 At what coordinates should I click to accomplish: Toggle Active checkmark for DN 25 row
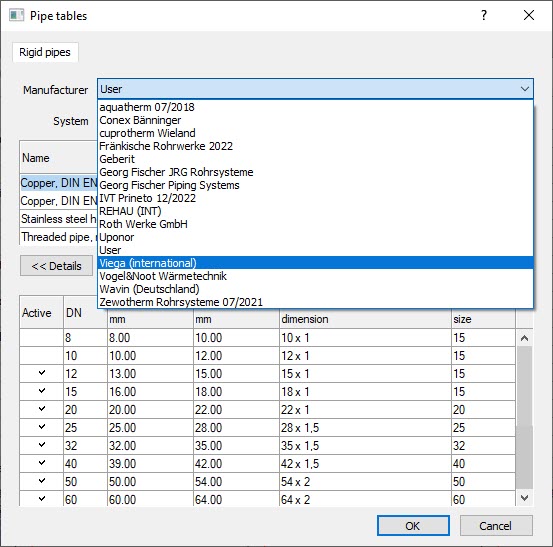[x=42, y=427]
